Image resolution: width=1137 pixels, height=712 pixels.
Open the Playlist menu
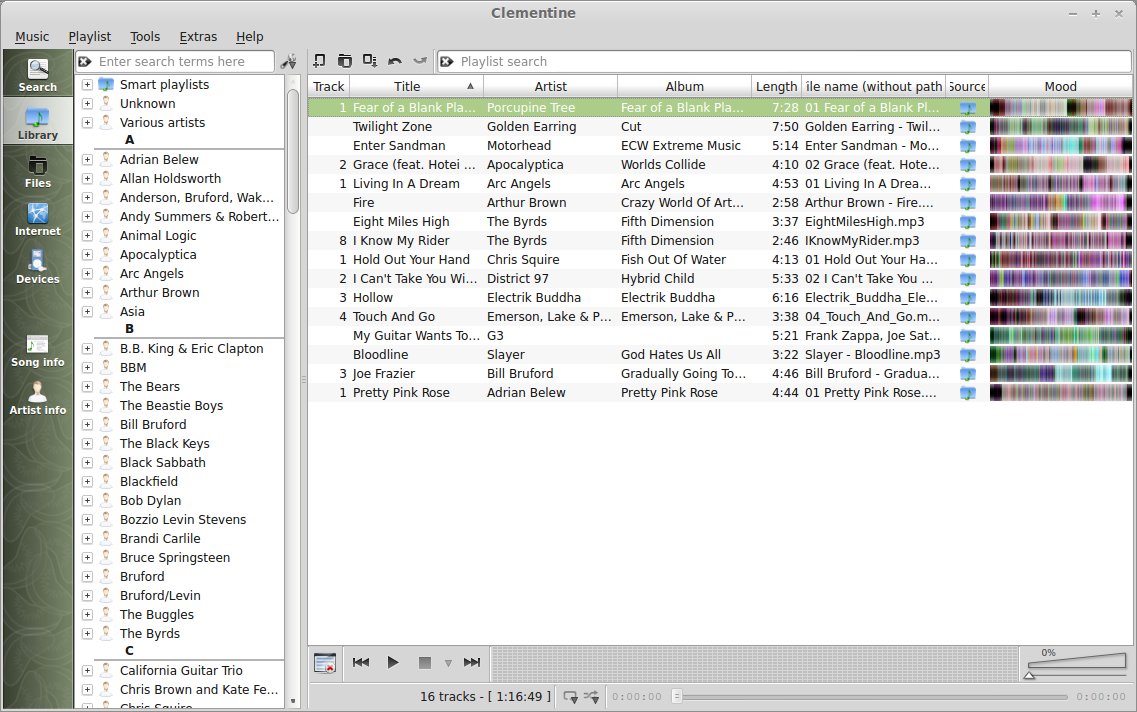(89, 36)
